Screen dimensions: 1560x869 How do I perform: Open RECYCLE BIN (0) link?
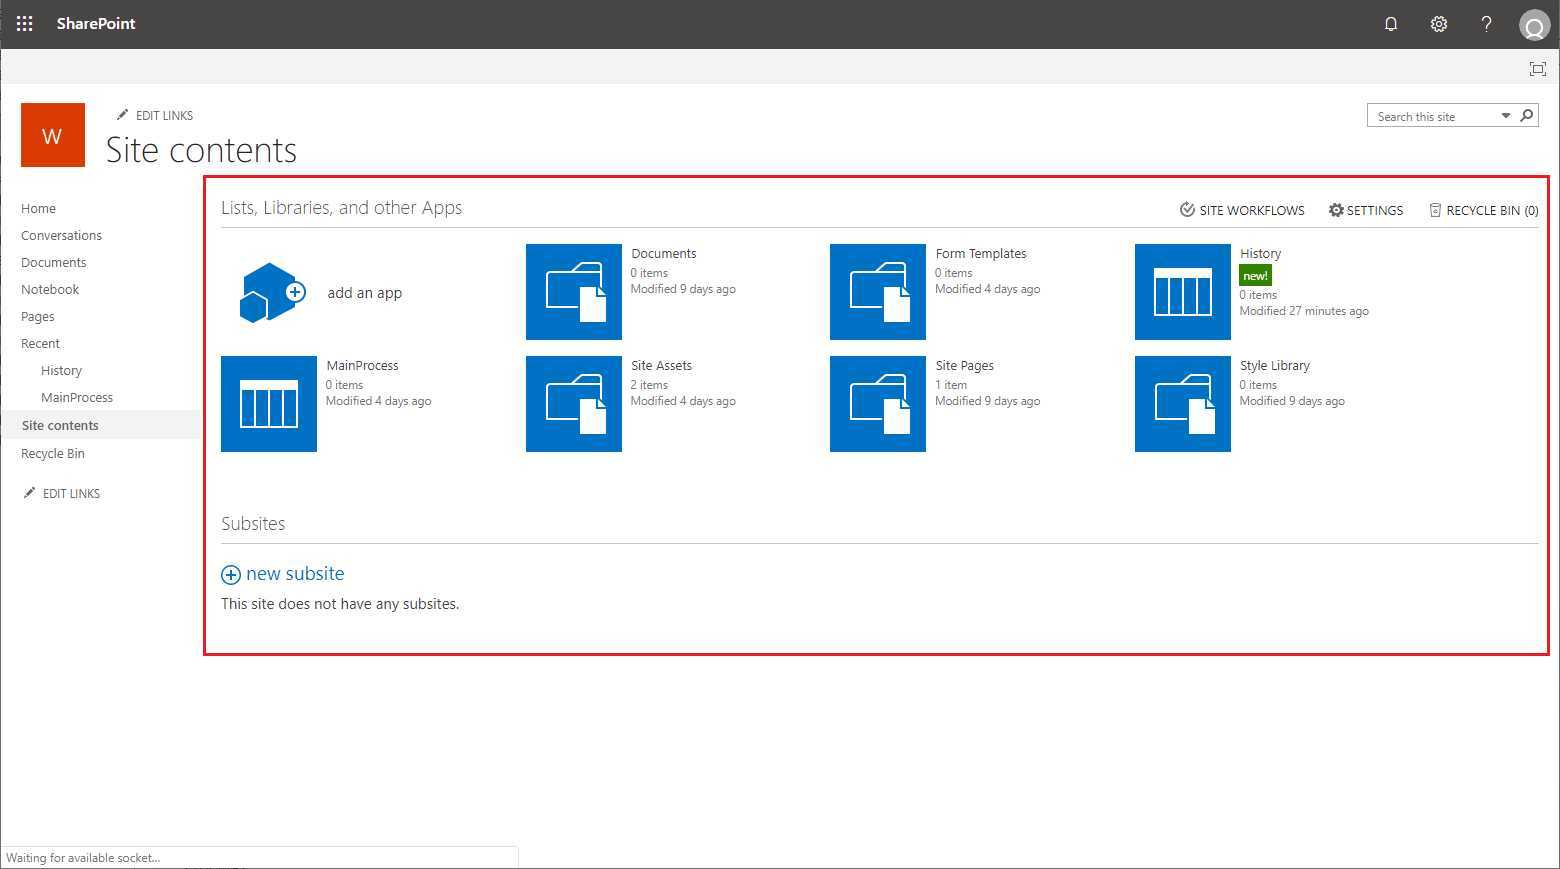click(x=1484, y=210)
